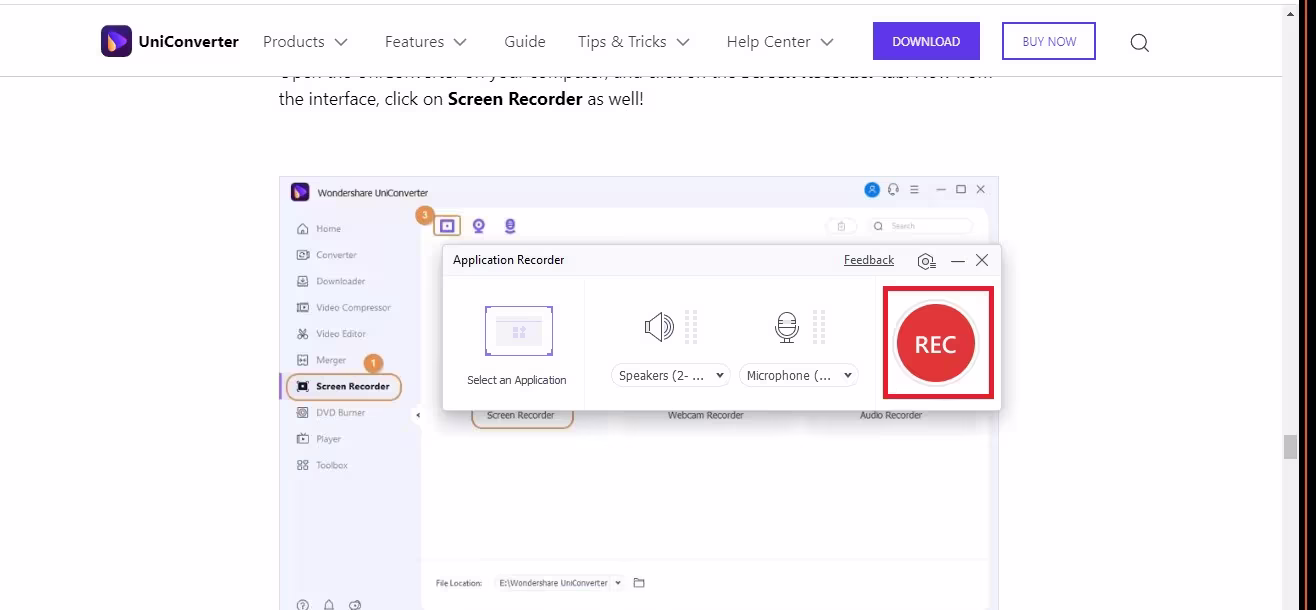Expand the Help Center menu
This screenshot has width=1316, height=610.
coord(780,42)
